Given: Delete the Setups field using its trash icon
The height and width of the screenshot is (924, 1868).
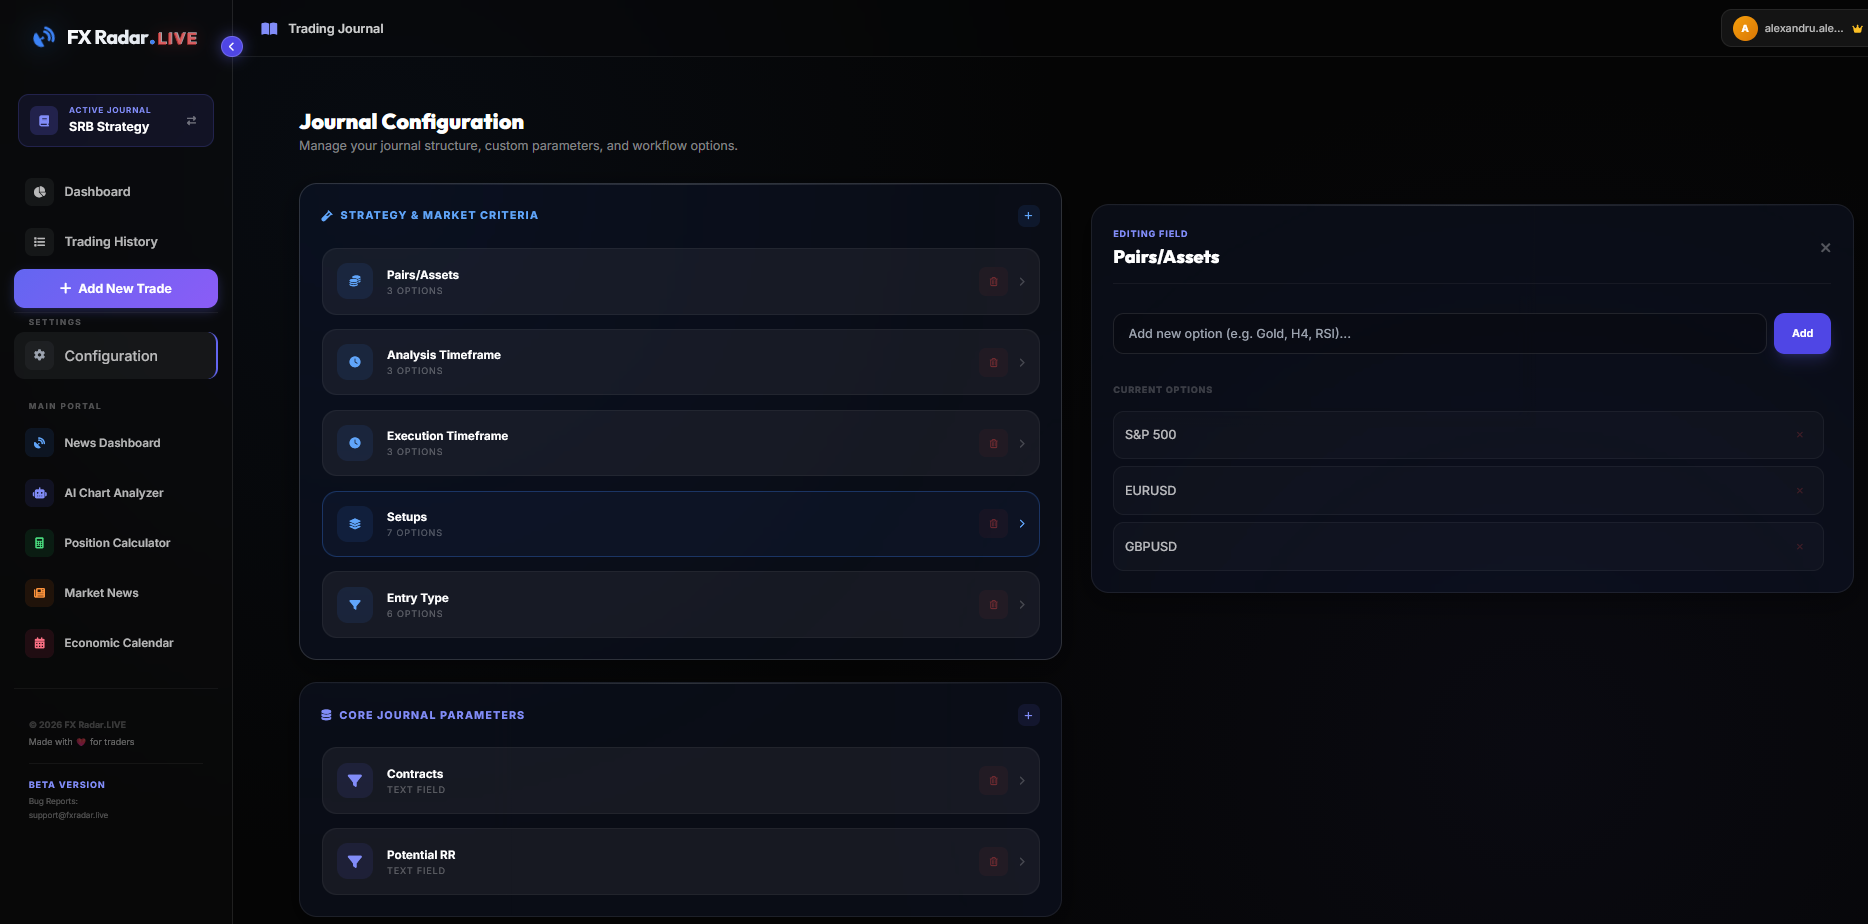Looking at the screenshot, I should [x=993, y=523].
